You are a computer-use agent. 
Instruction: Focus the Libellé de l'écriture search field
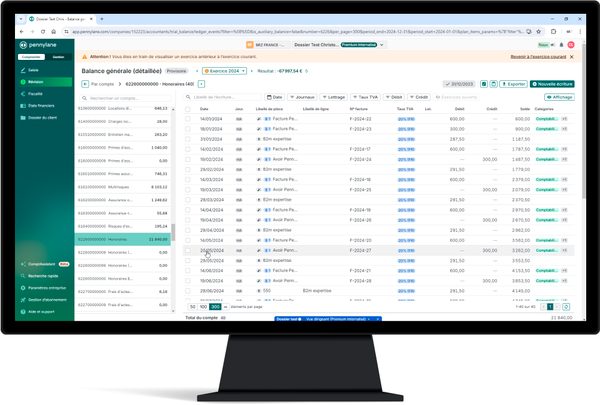223,97
